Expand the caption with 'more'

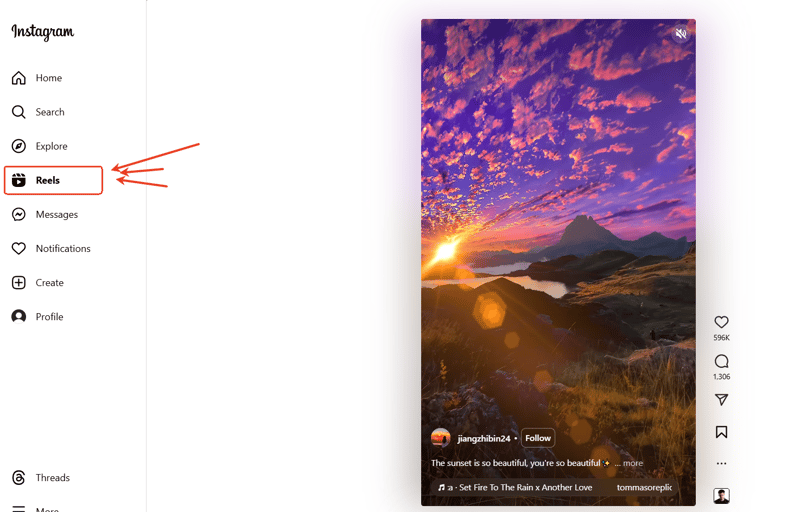(x=633, y=463)
